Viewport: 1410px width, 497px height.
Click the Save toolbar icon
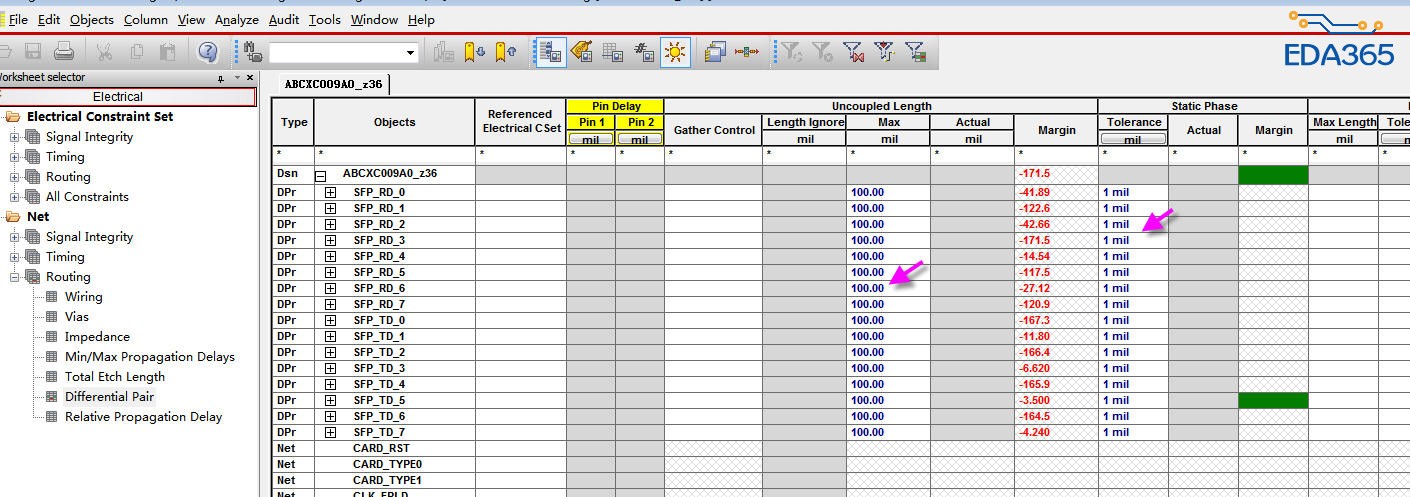[x=33, y=51]
